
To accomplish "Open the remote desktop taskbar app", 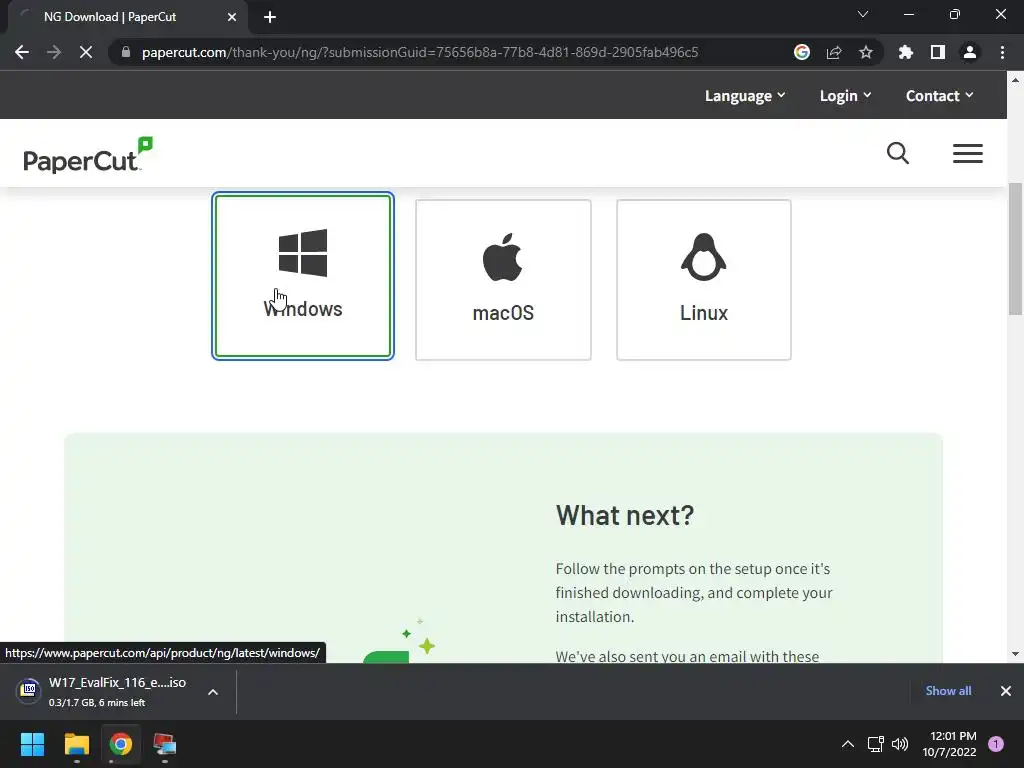I will coord(165,744).
